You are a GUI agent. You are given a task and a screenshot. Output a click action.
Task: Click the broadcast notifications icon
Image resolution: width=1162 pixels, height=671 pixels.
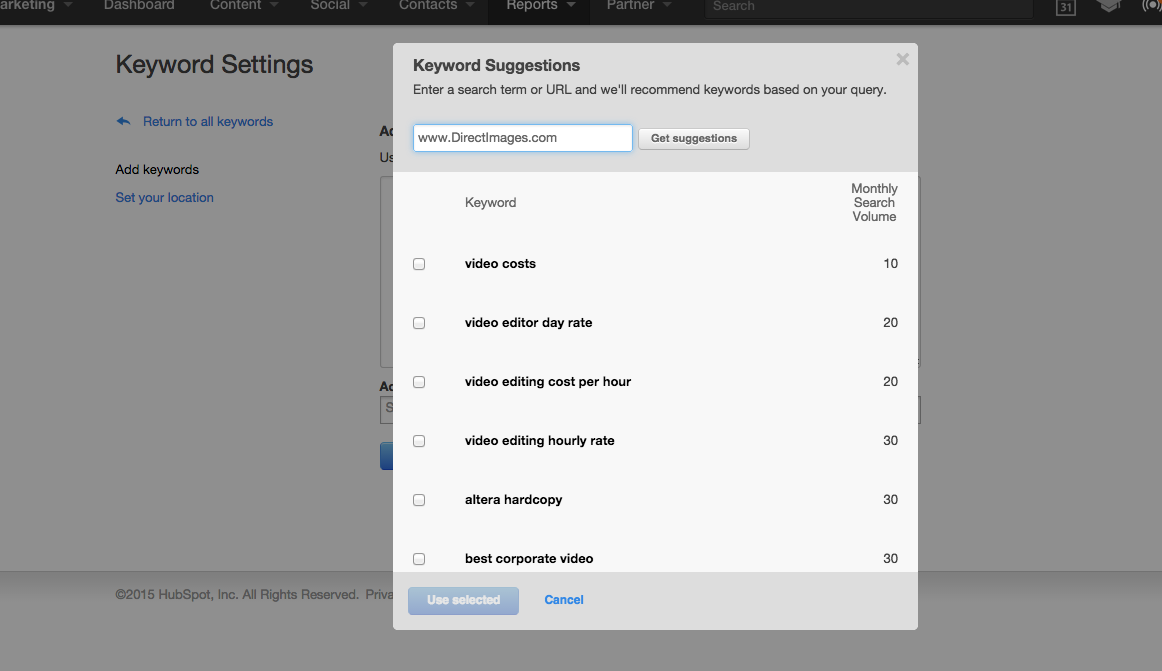pos(1152,6)
